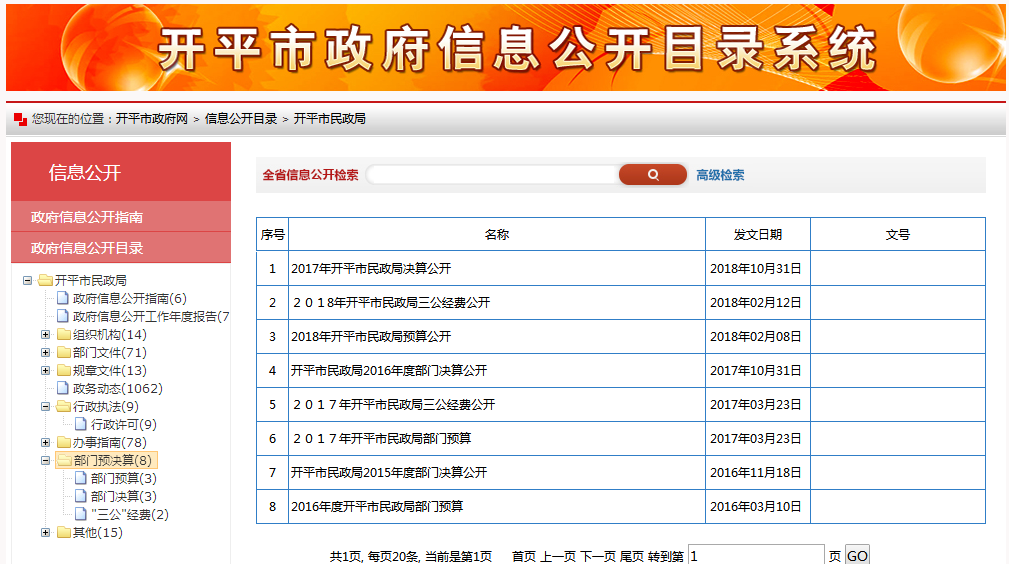This screenshot has width=1009, height=564.
Task: Open the 政府信息公开目录 sidebar menu
Action: [87, 248]
